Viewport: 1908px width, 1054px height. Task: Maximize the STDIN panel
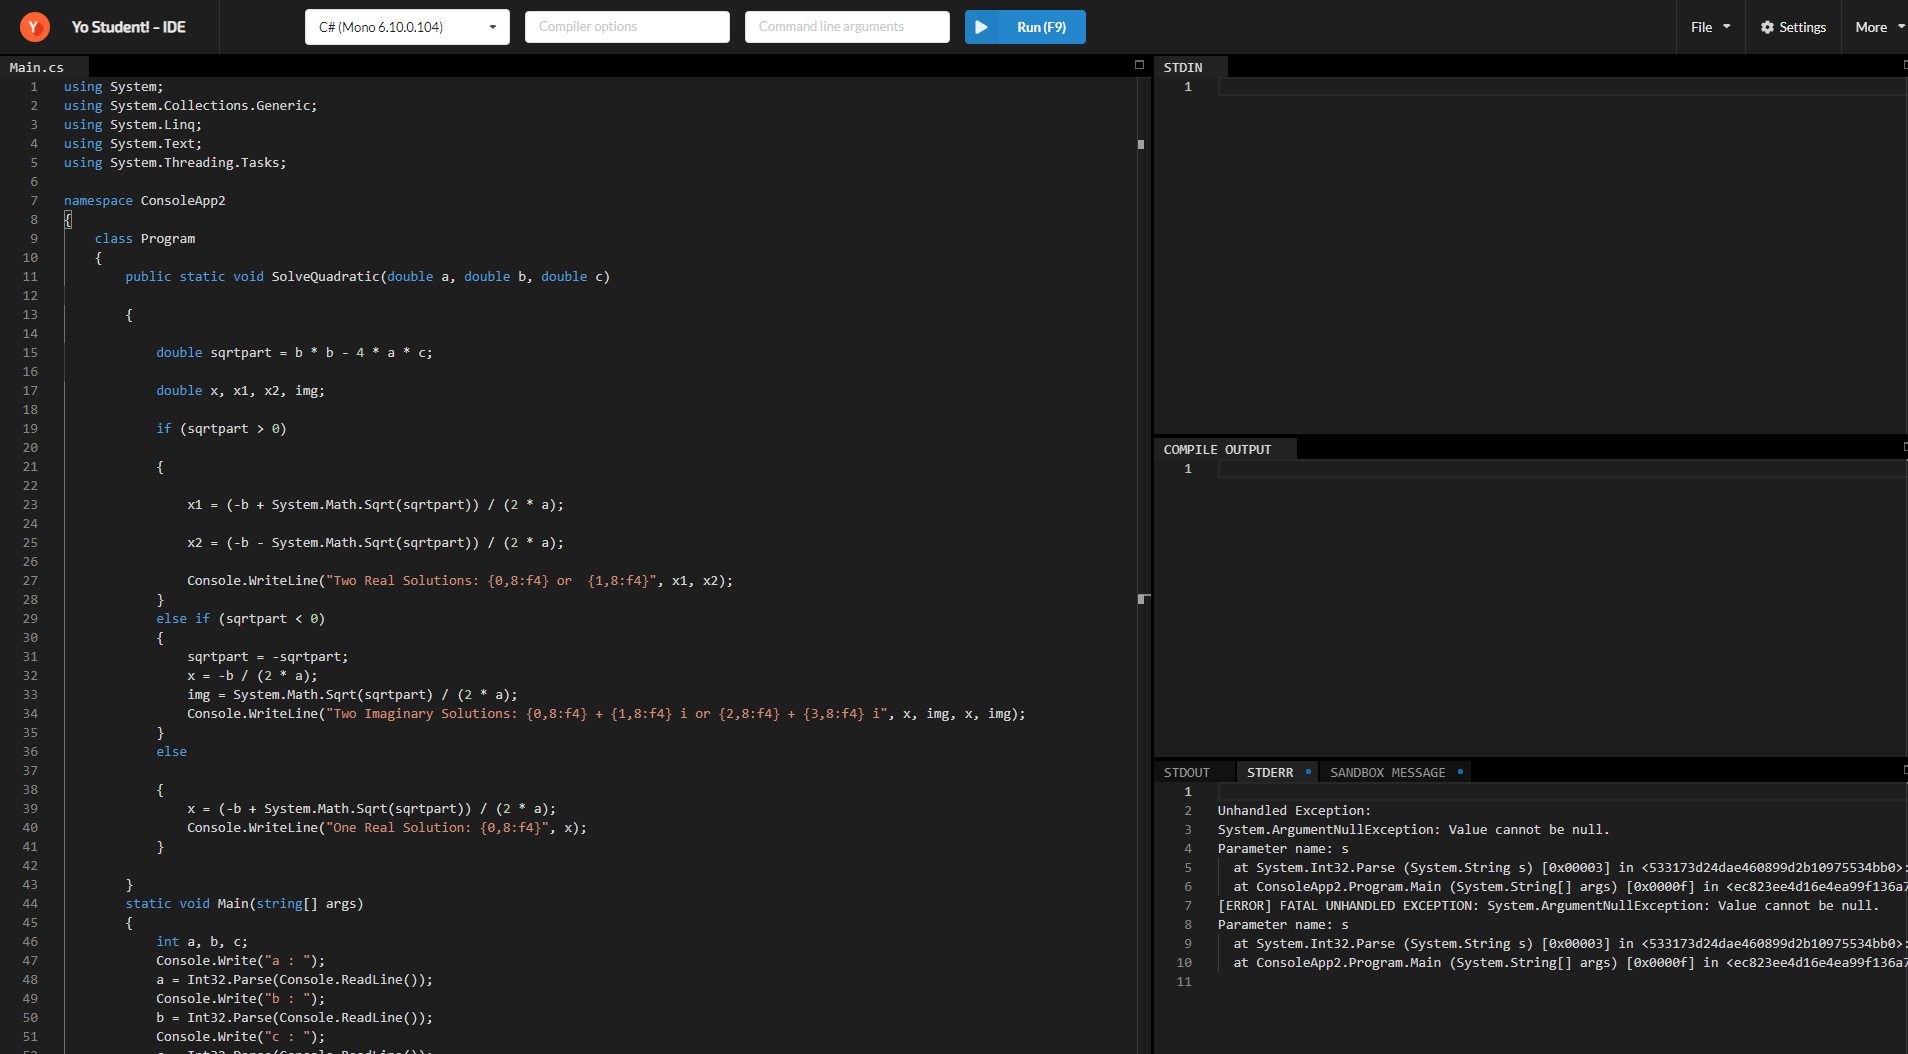[x=1904, y=65]
